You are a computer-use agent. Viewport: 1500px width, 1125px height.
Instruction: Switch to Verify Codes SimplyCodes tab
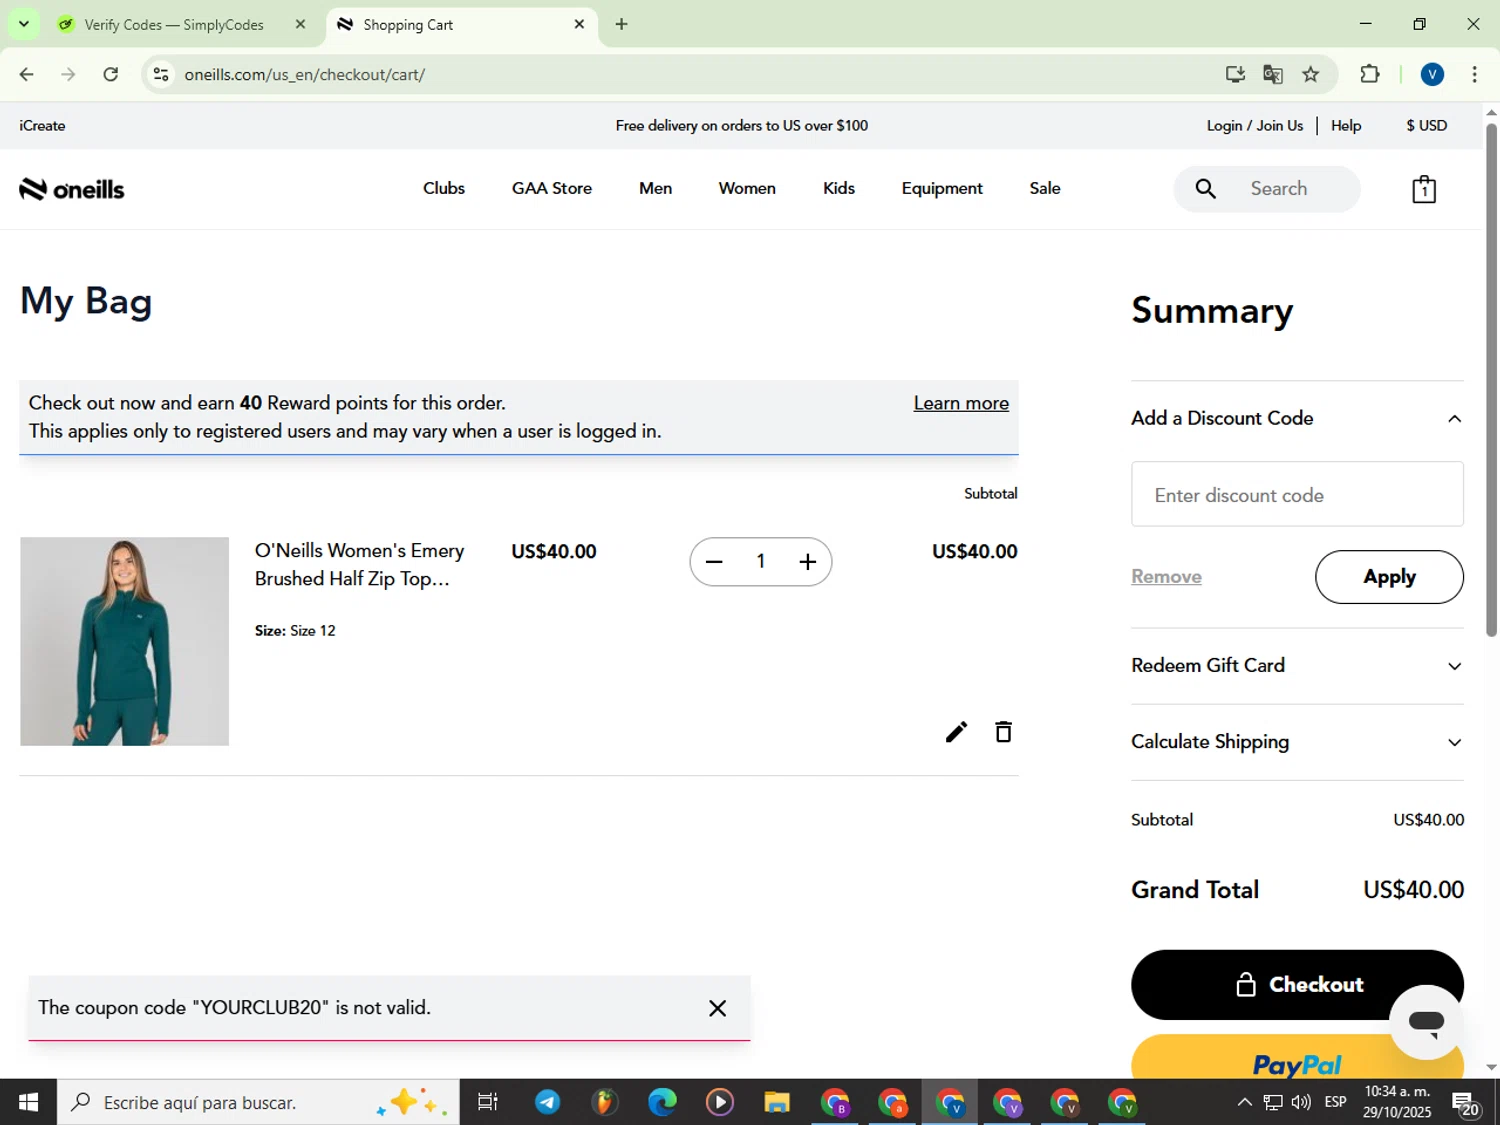click(x=174, y=25)
